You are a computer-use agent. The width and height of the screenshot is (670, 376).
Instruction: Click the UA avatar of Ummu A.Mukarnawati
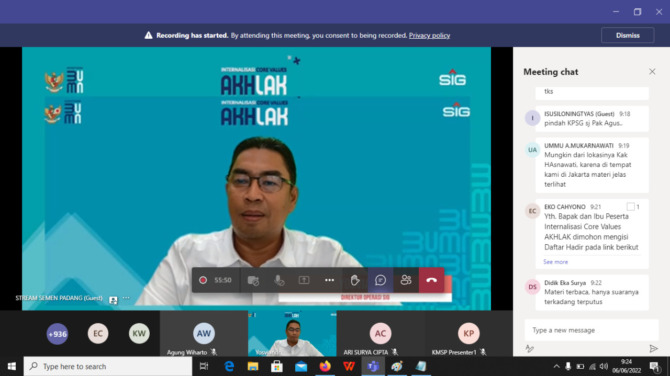[x=532, y=150]
